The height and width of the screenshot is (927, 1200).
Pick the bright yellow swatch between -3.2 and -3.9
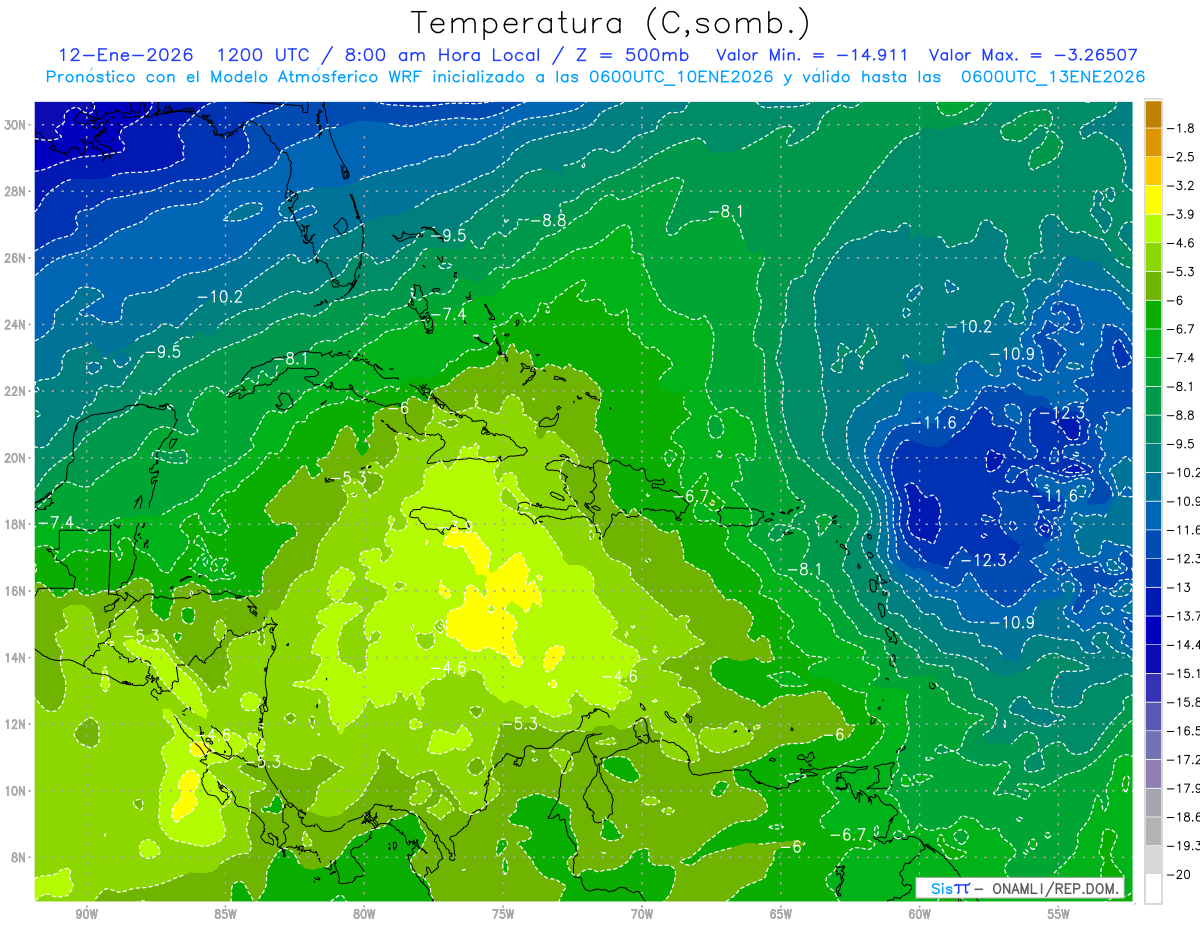(1153, 200)
